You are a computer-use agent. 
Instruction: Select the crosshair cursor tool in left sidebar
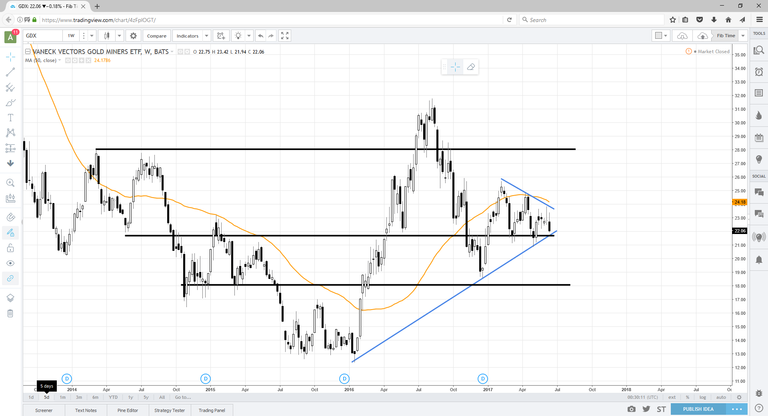coord(10,57)
